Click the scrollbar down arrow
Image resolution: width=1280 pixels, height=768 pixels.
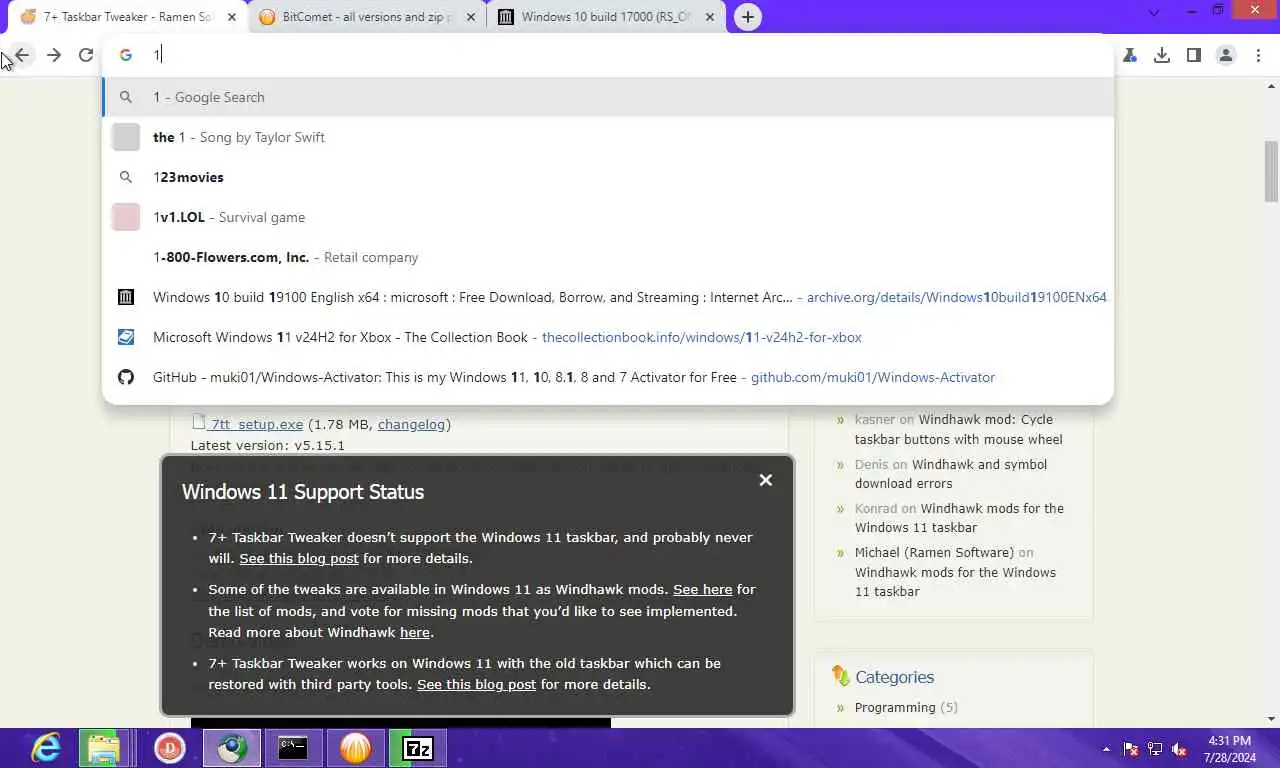(x=1271, y=718)
